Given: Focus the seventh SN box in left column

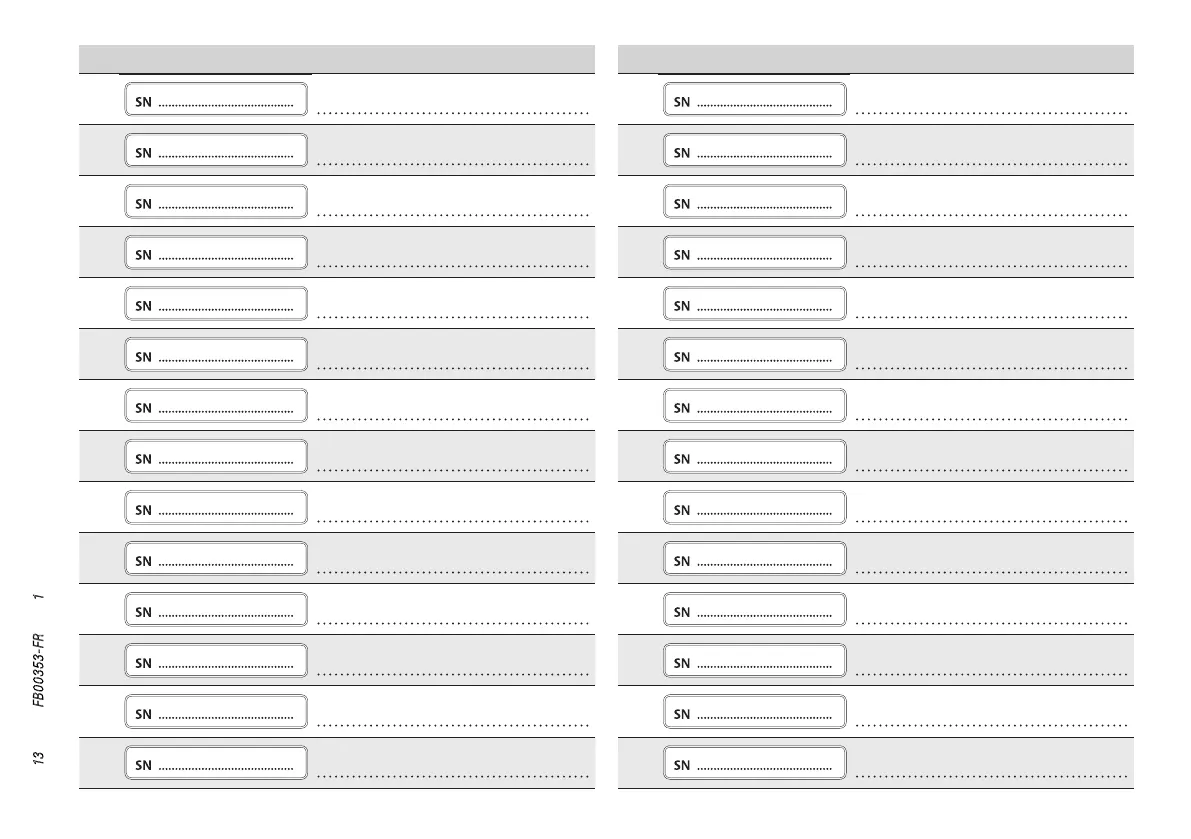Looking at the screenshot, I should [215, 406].
